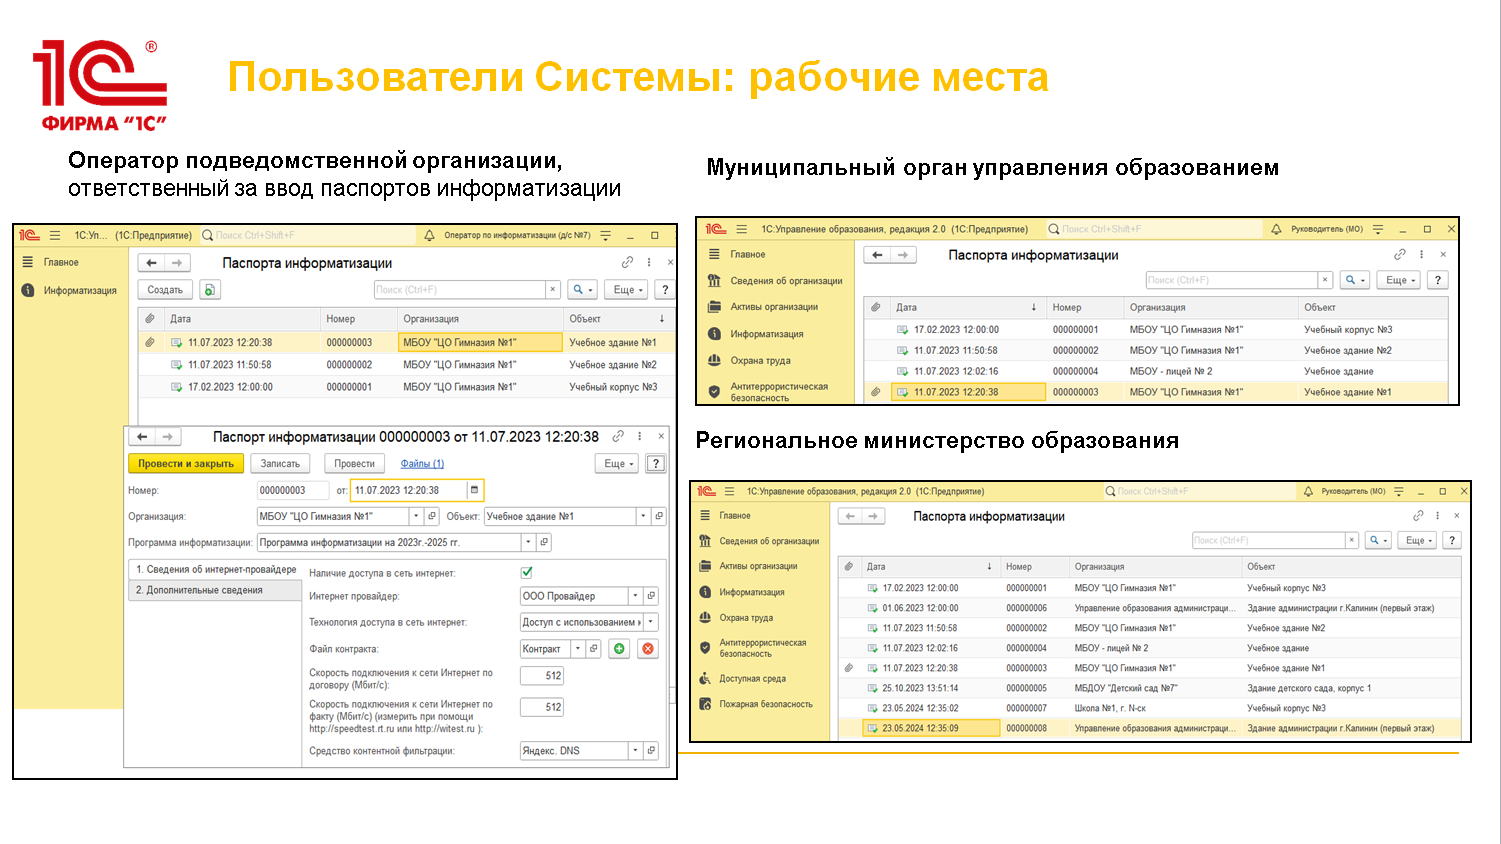Open Еще dropdown in passport form
This screenshot has width=1501, height=844.
click(619, 463)
